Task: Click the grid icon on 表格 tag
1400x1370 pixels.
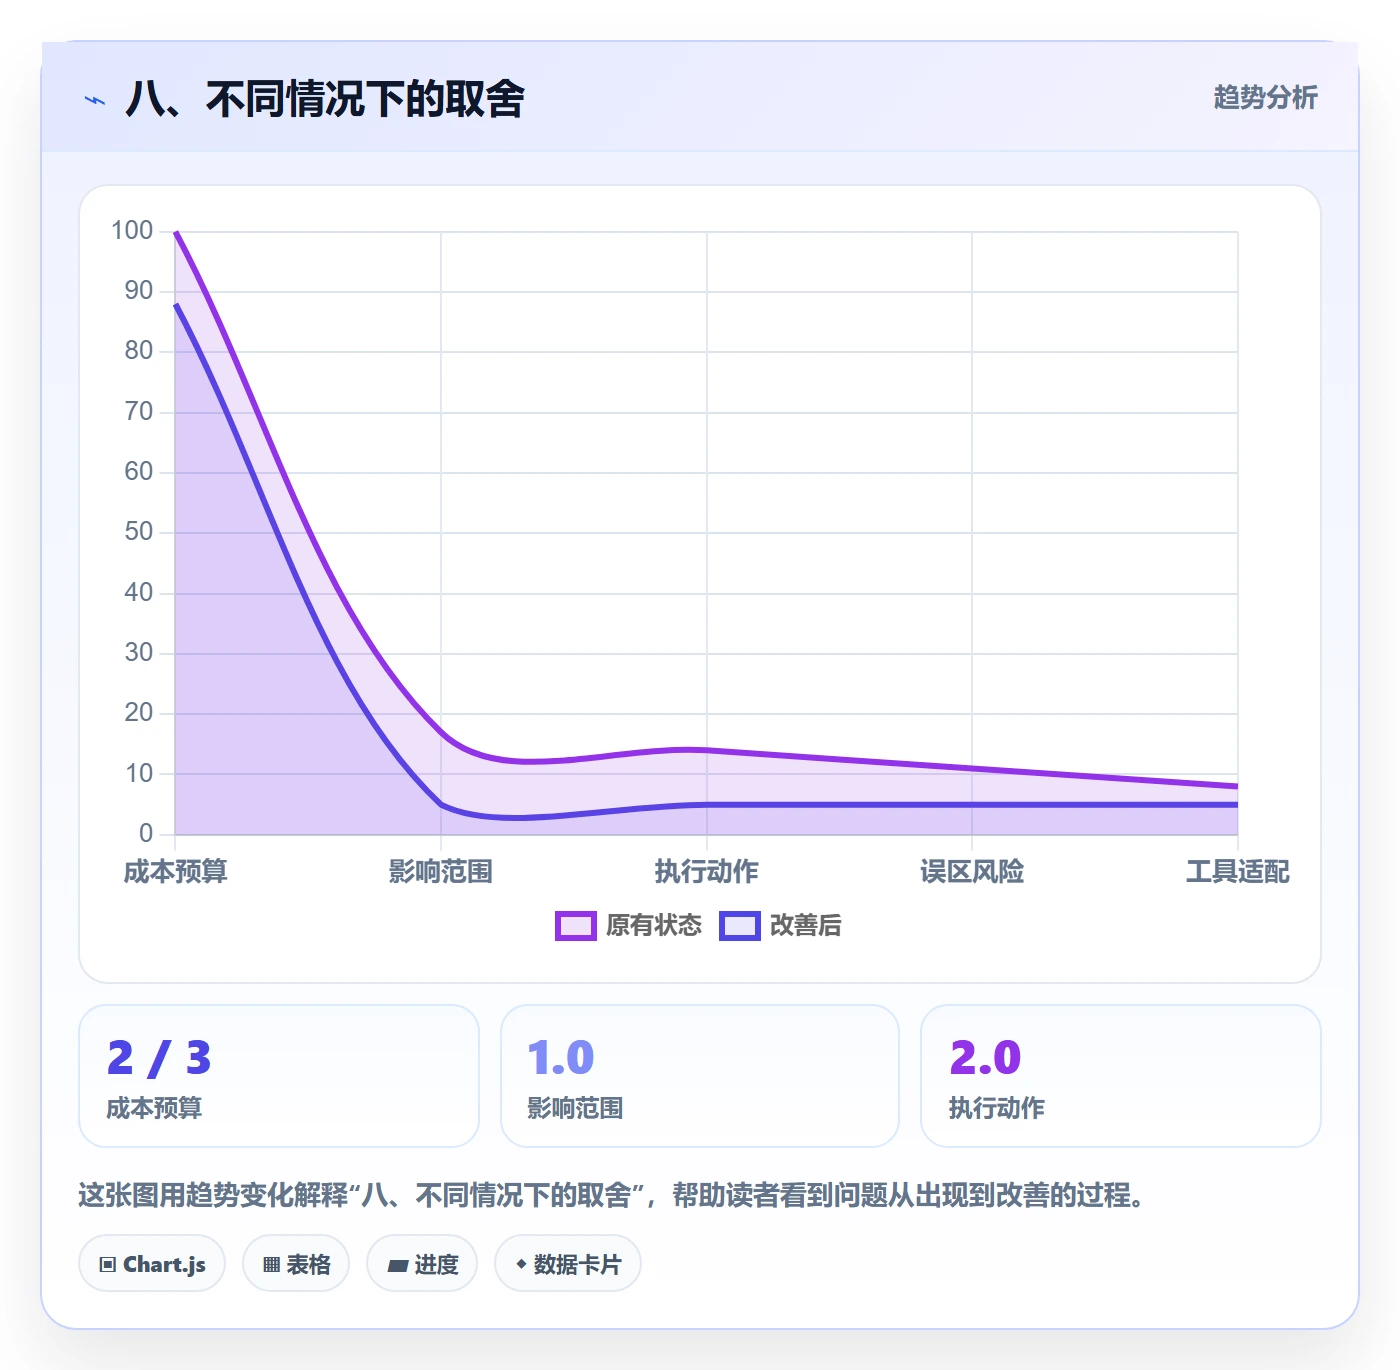Action: point(271,1265)
